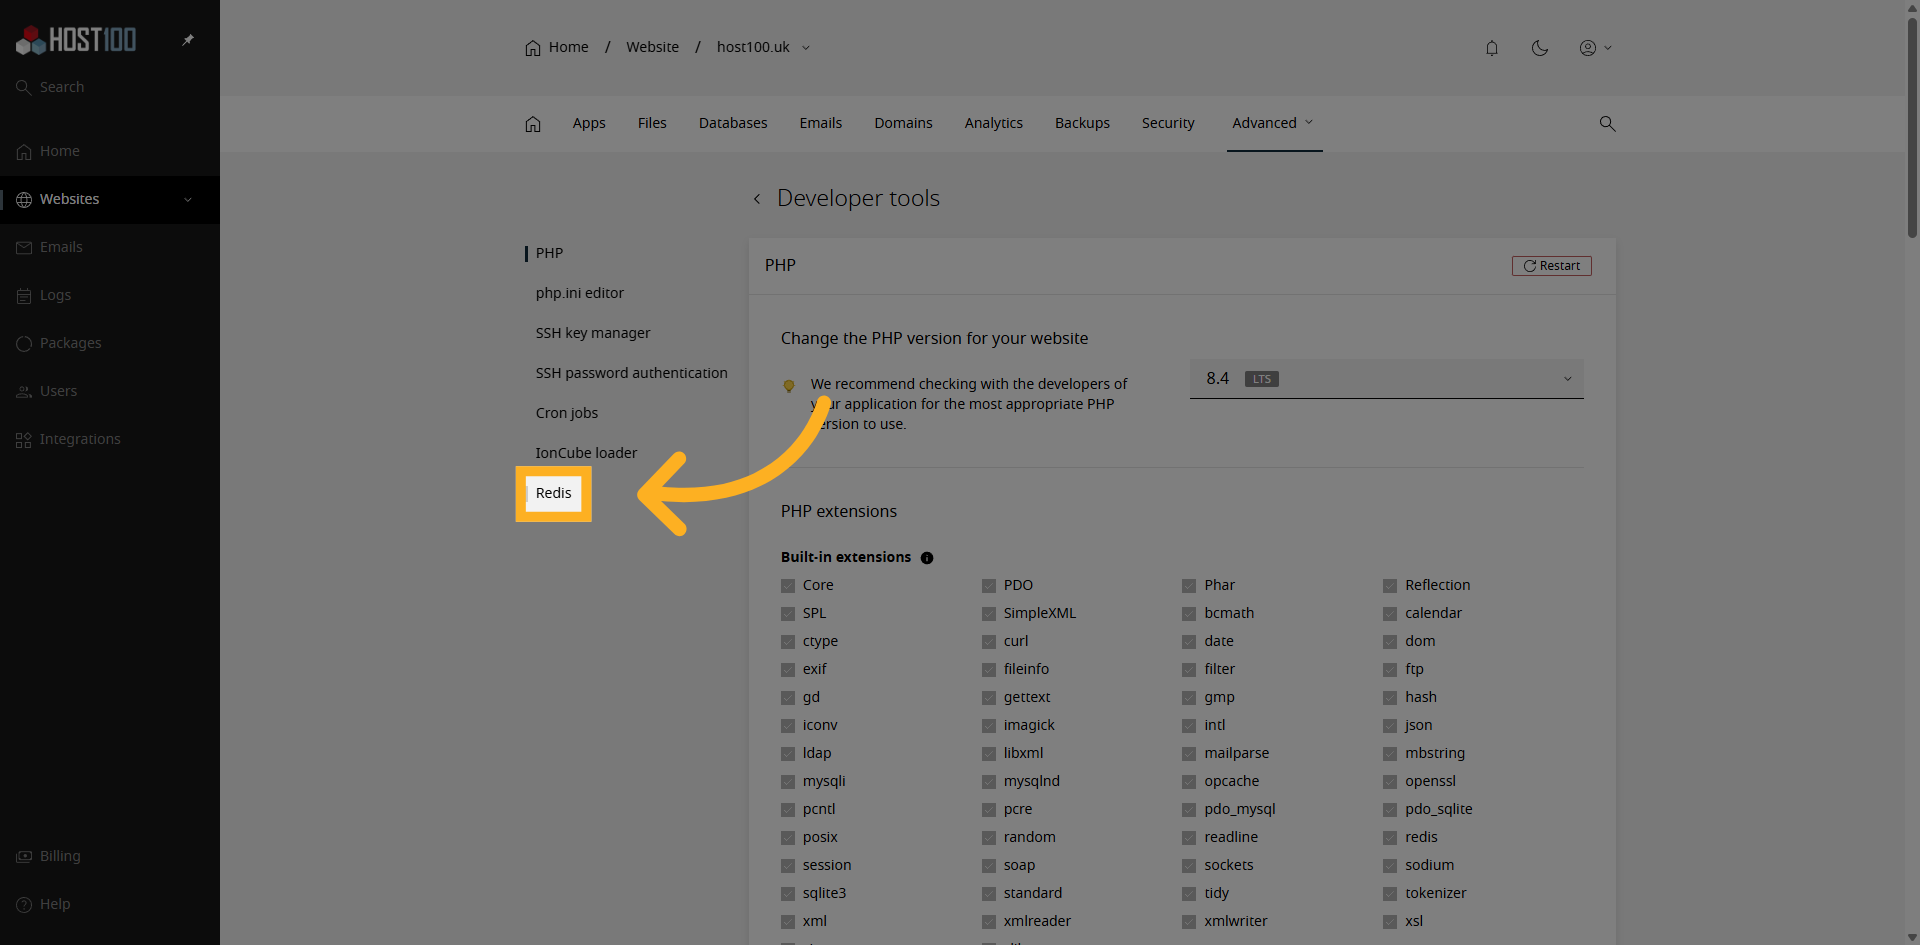Switch to the Apps tab
The width and height of the screenshot is (1920, 945).
[x=589, y=123]
